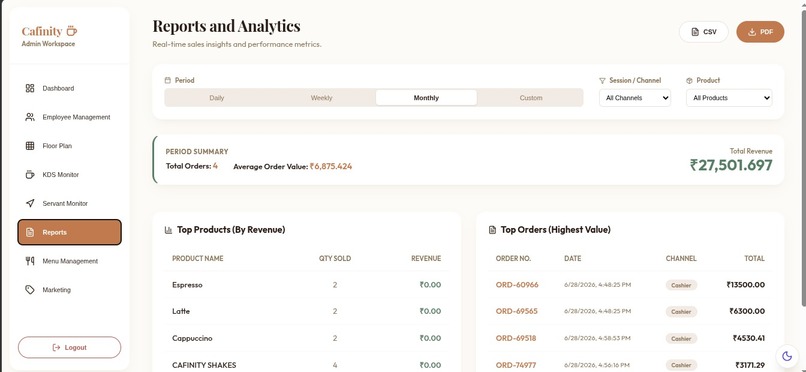Click the QTY SOLD column header
Viewport: 806px width, 372px height.
[335, 258]
